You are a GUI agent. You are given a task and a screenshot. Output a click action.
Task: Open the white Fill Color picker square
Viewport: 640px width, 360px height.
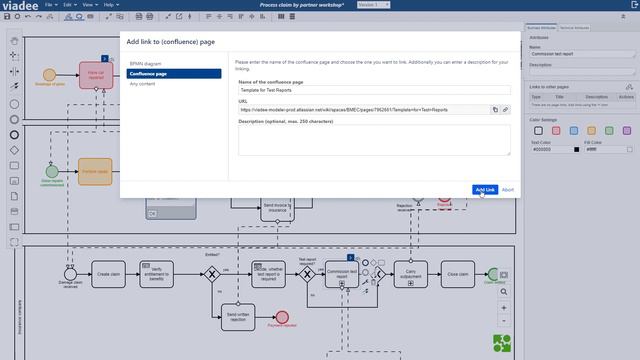[630, 150]
